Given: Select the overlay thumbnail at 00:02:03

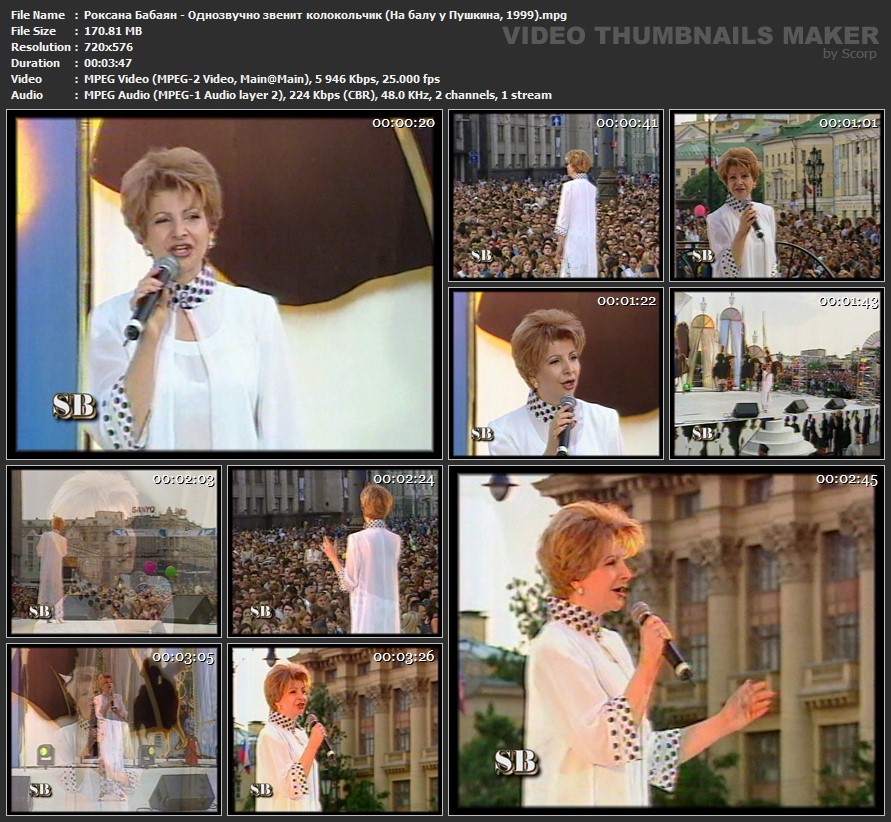Looking at the screenshot, I should tap(114, 551).
